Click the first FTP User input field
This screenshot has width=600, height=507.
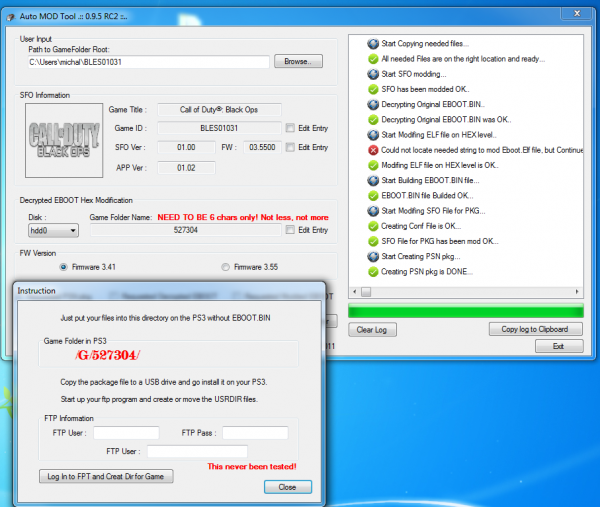(x=126, y=433)
